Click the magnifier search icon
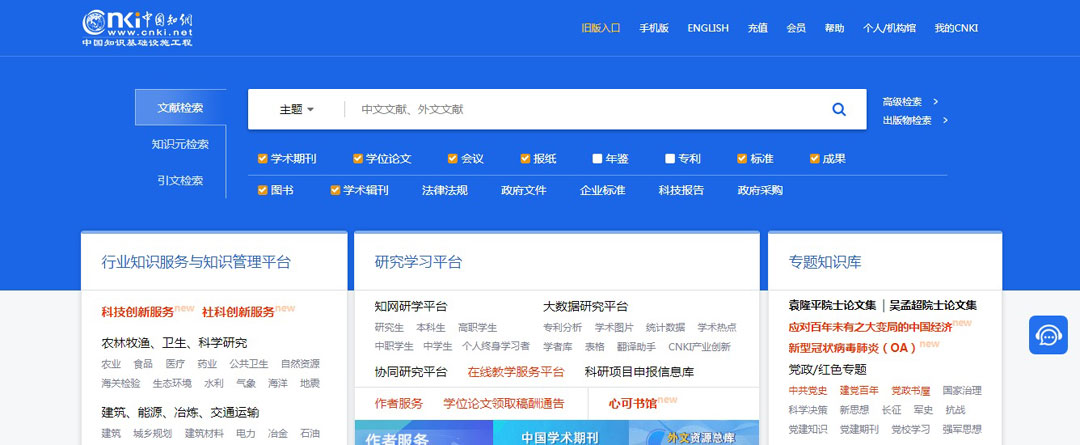Screen dimensions: 1080x445 [839, 109]
